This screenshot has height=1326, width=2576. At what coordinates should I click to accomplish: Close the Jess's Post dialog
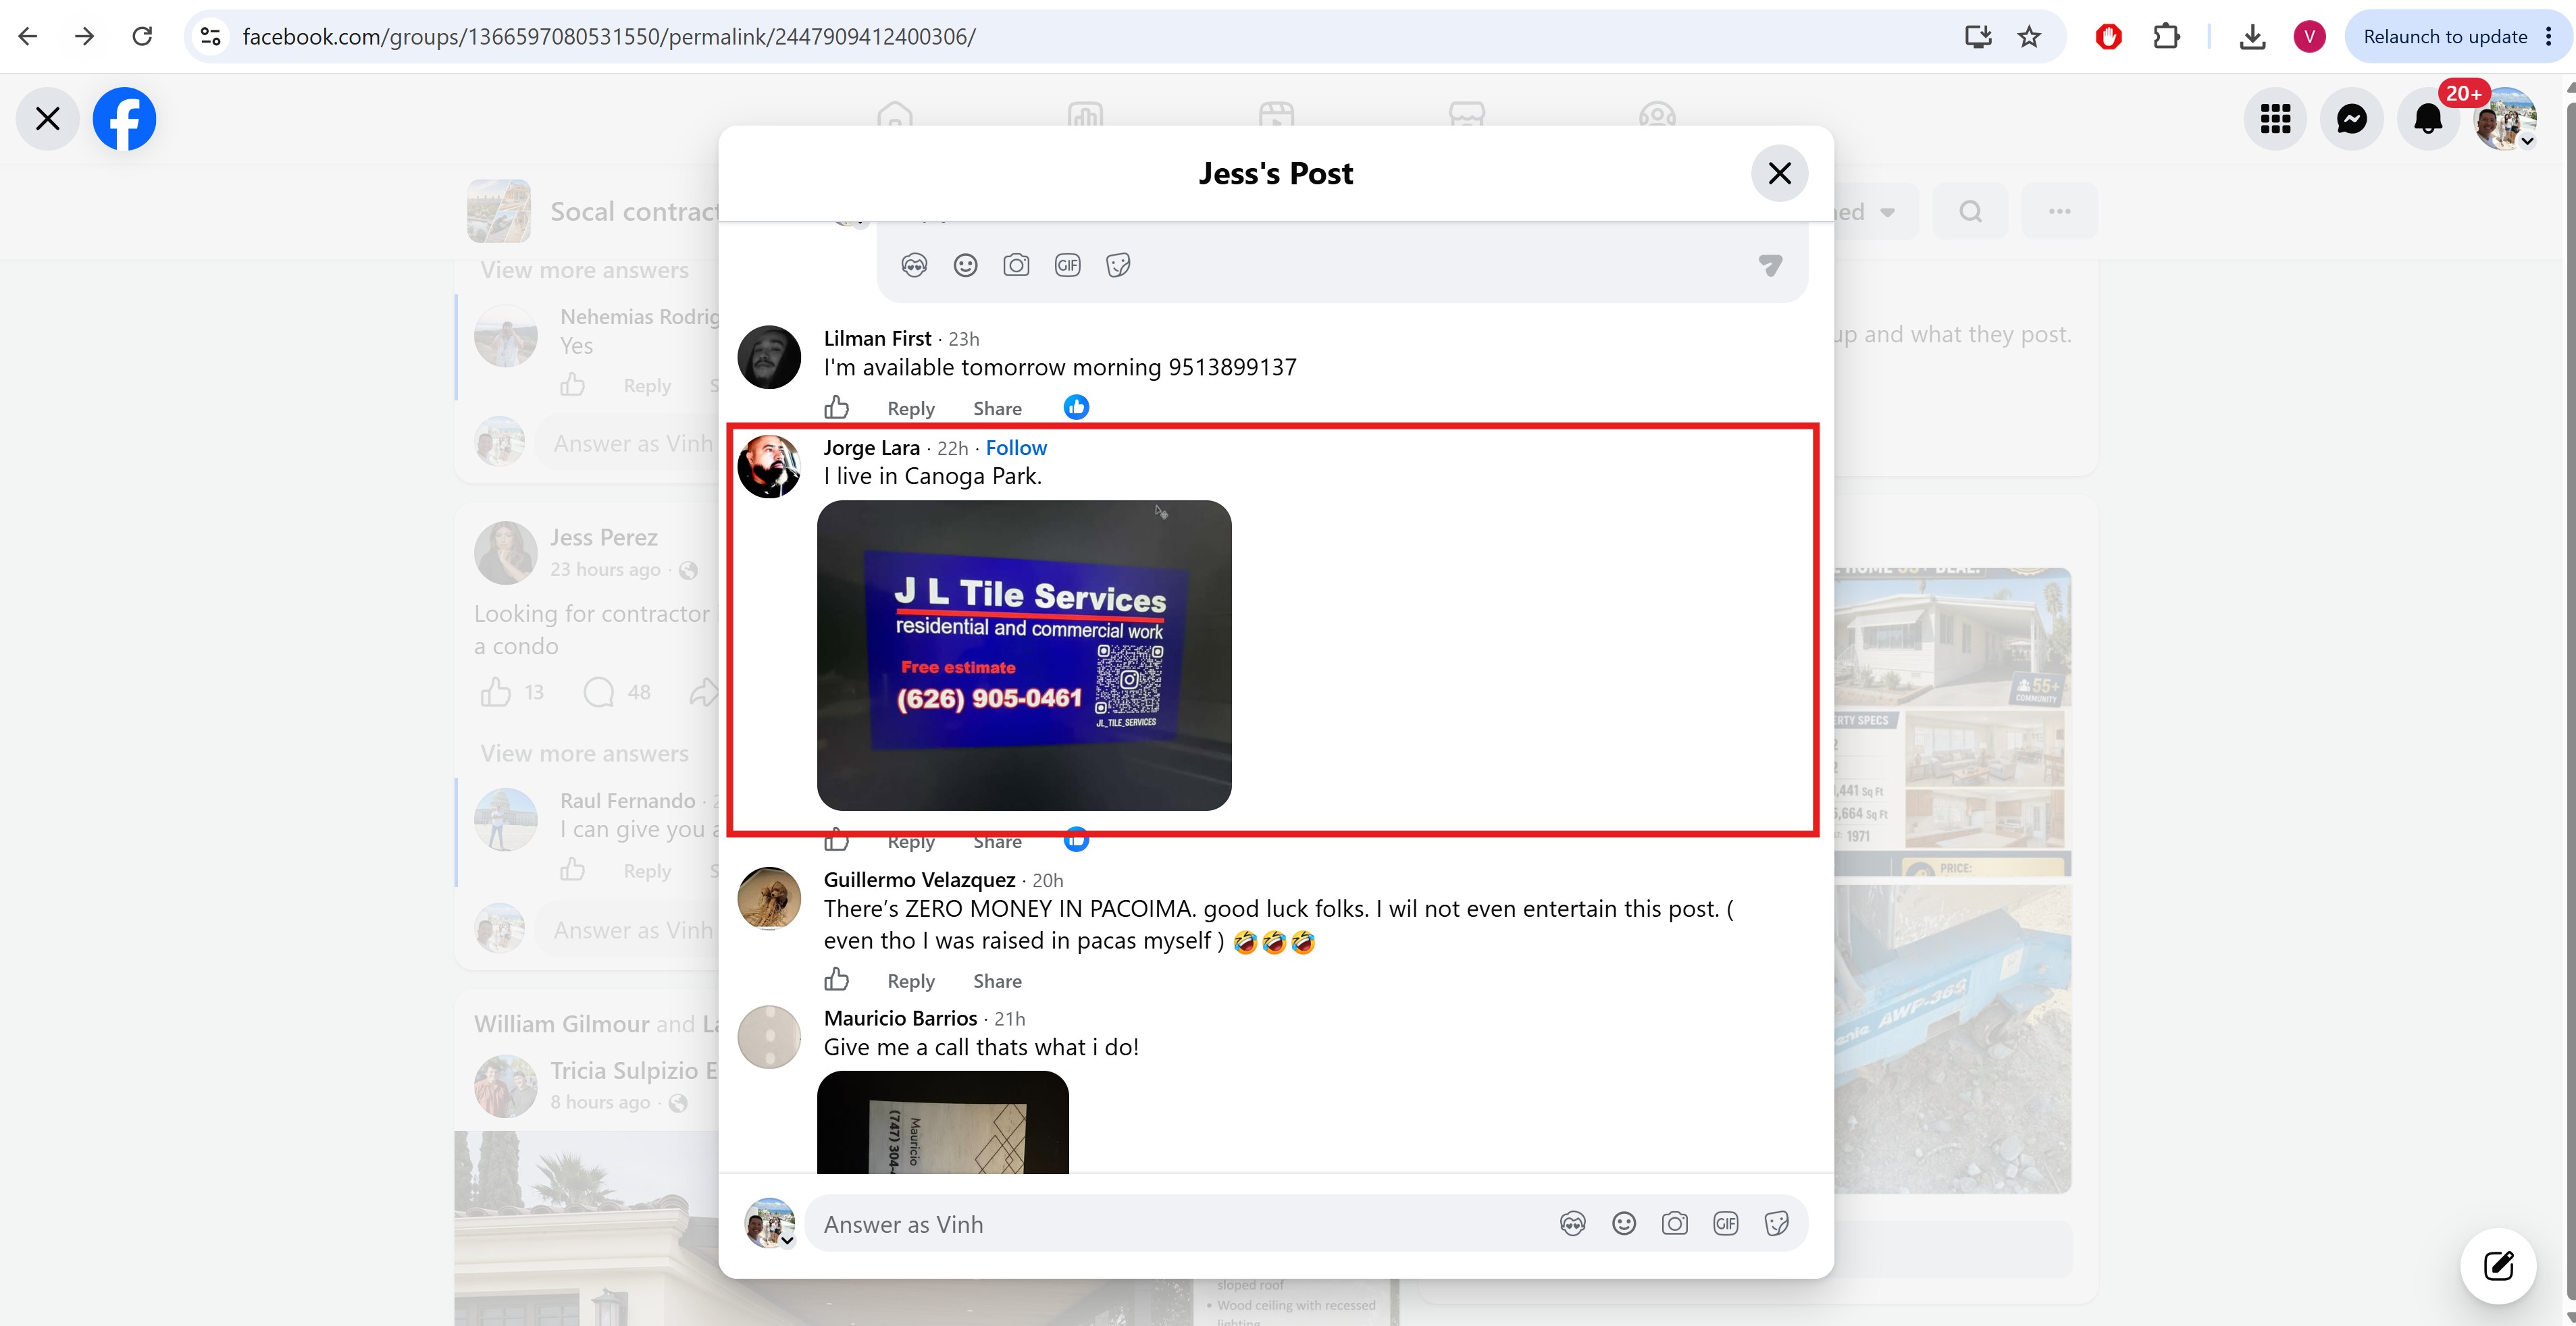click(1779, 173)
